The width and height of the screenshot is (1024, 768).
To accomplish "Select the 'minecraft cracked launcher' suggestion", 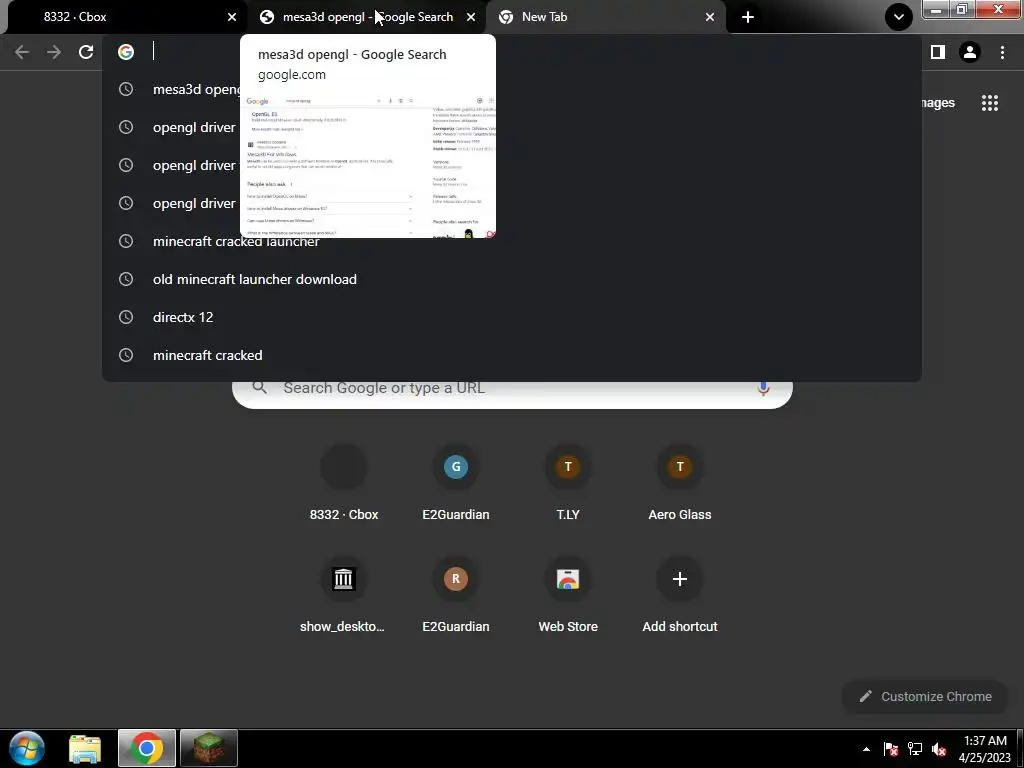I will pos(512,242).
